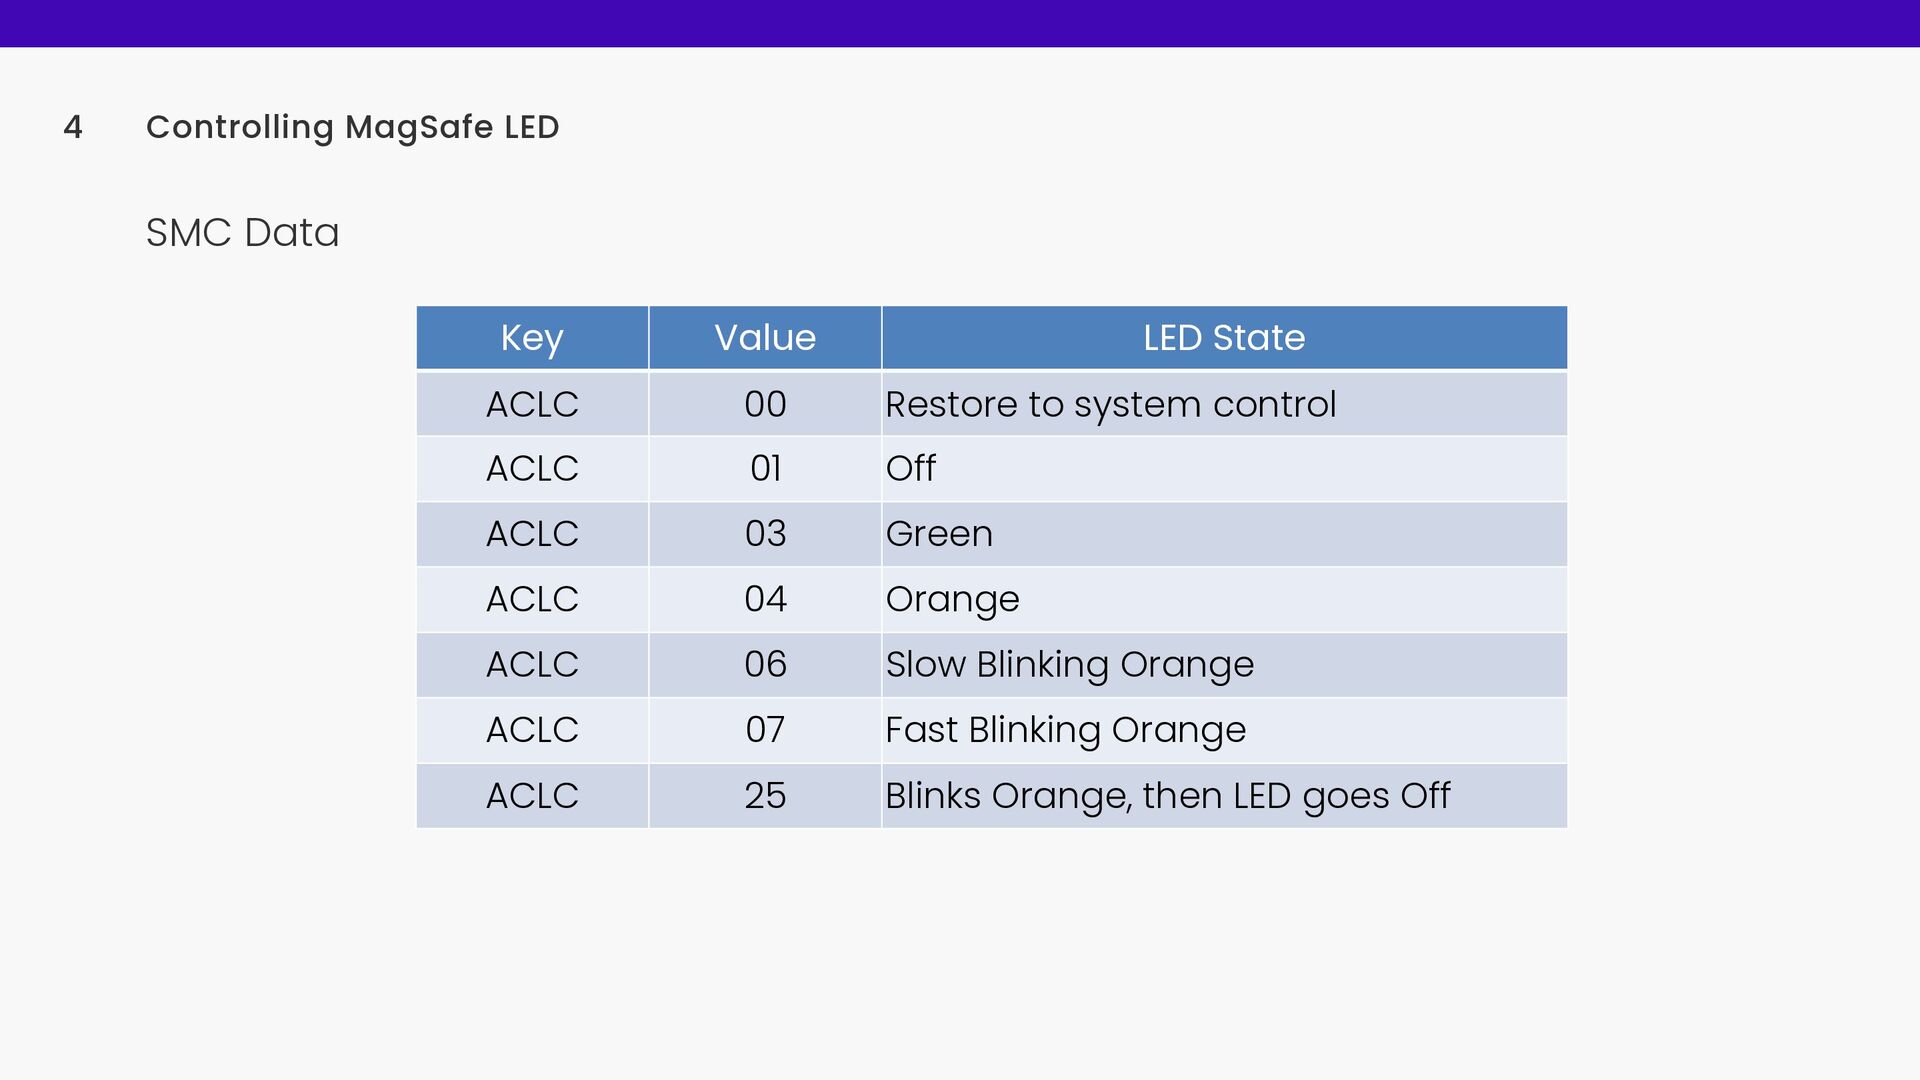This screenshot has height=1080, width=1920.
Task: Select the SMC Data subtitle text
Action: click(242, 233)
